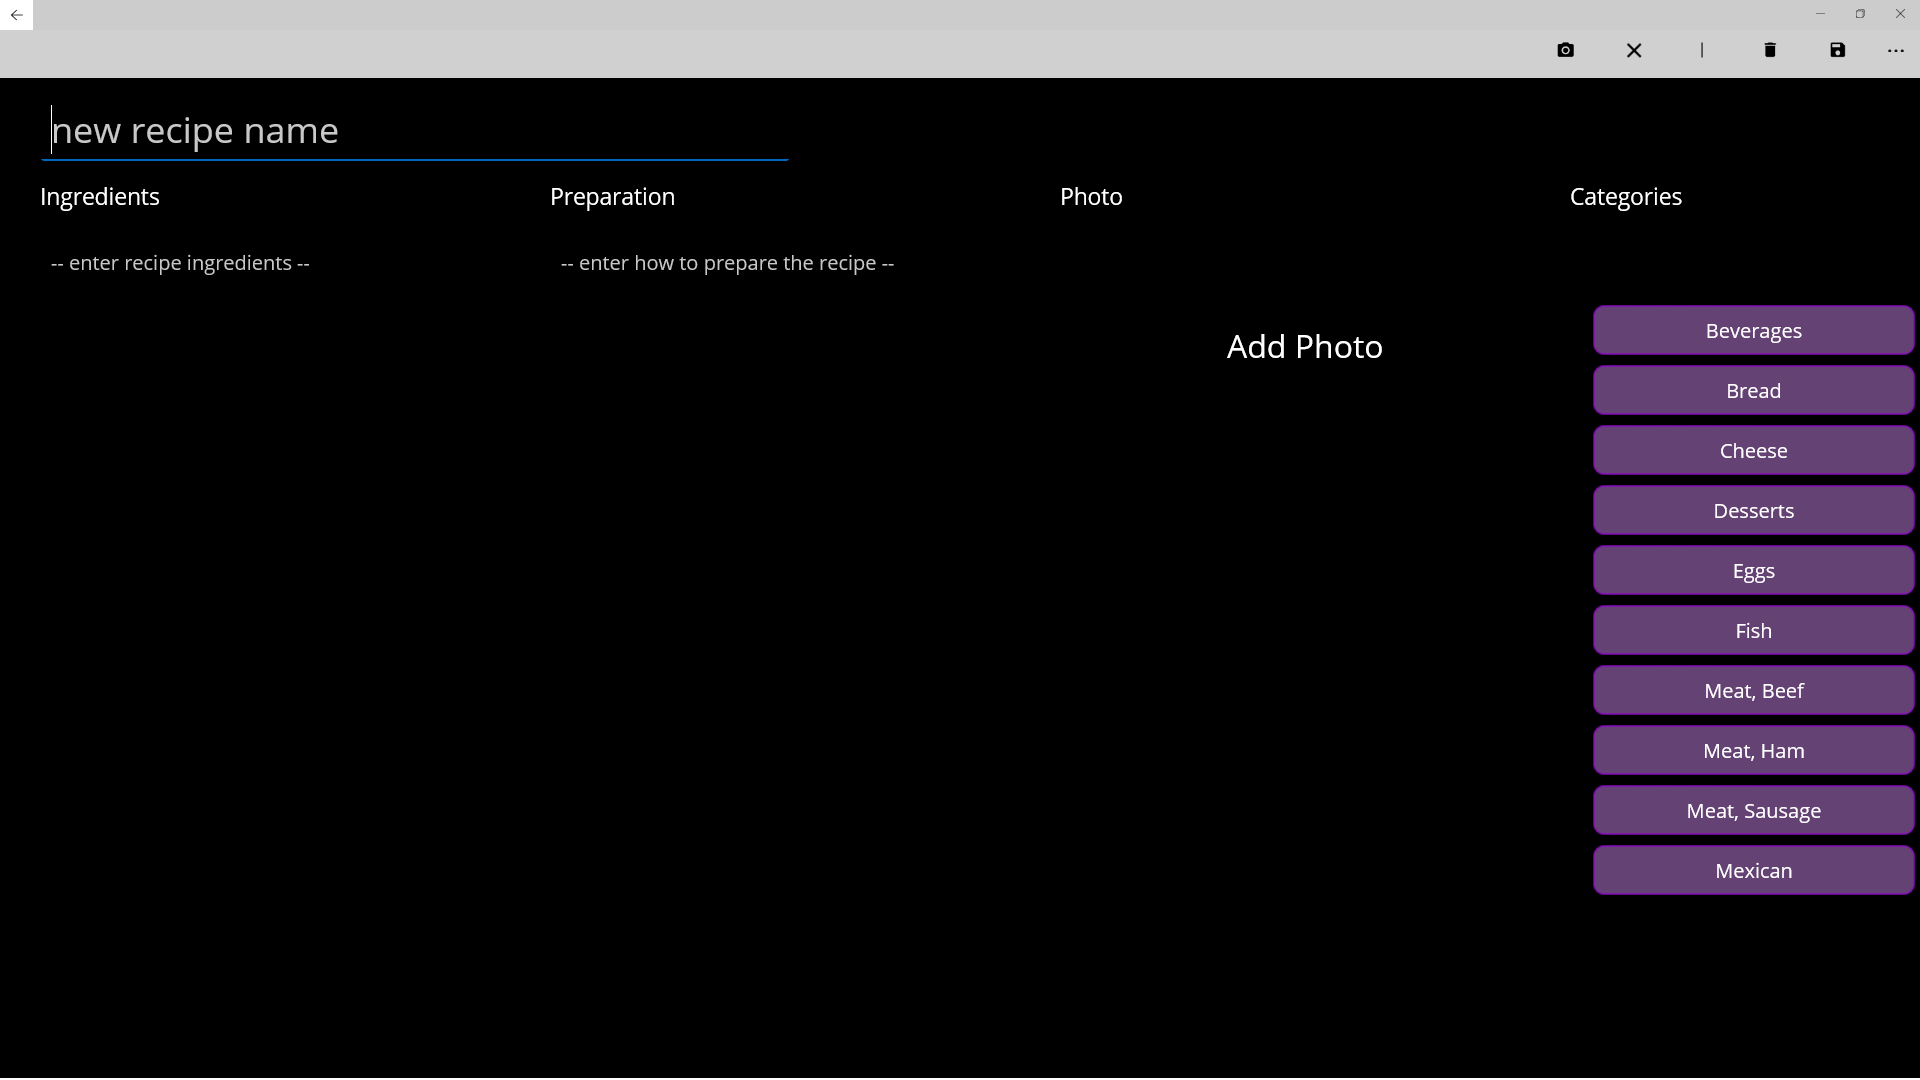Select the Desserts category

tap(1753, 511)
